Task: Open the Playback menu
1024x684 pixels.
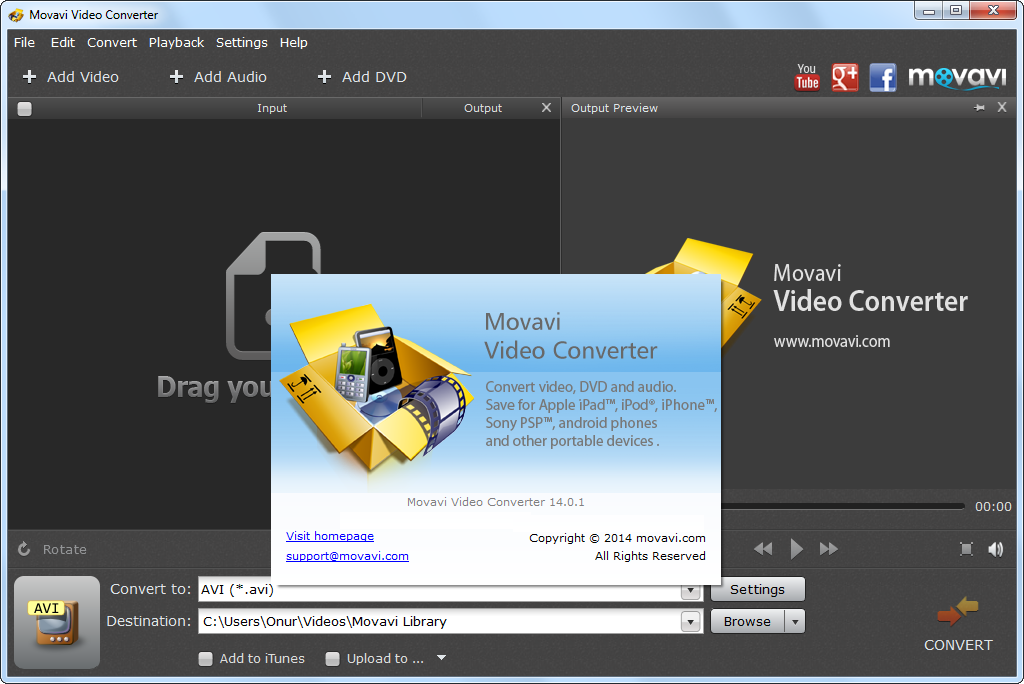Action: tap(176, 43)
